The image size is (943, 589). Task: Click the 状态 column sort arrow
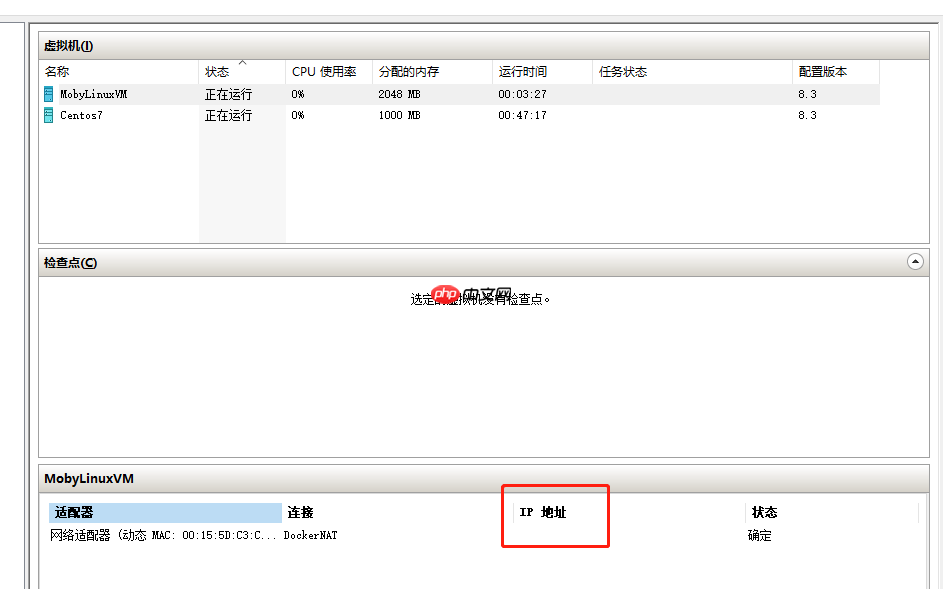pyautogui.click(x=240, y=65)
